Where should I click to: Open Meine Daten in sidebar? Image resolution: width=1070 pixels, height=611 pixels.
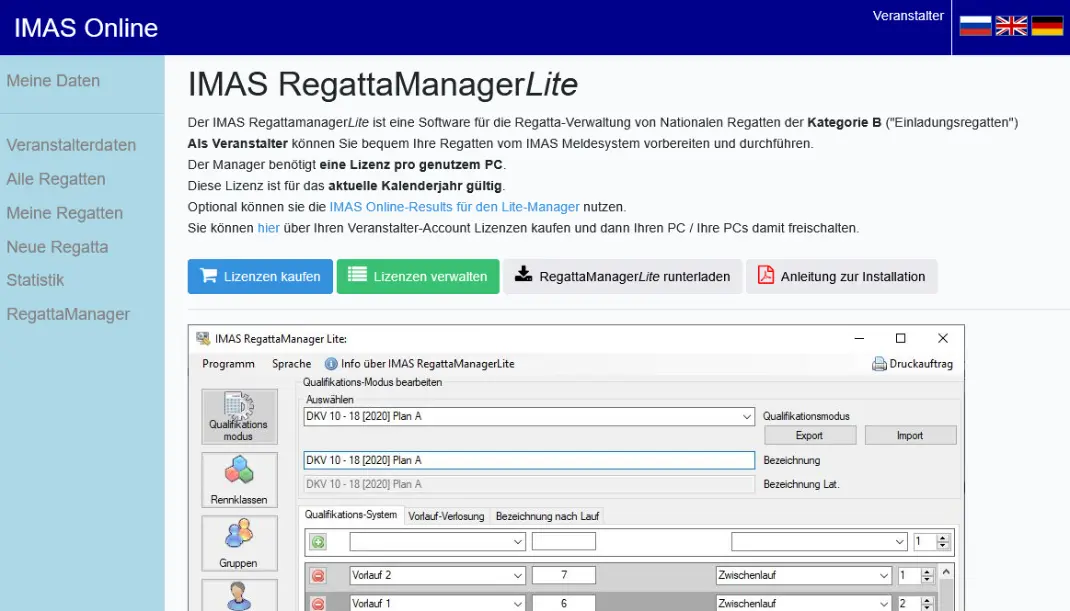pos(53,81)
